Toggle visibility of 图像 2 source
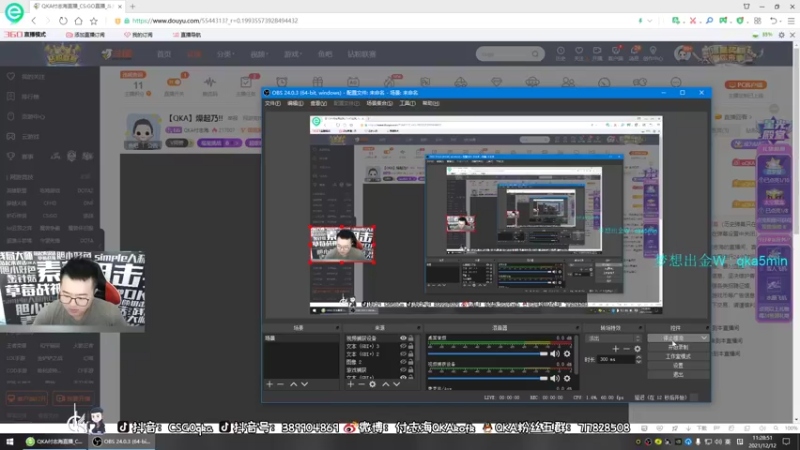Screen dimensions: 800x450 coord(403,362)
